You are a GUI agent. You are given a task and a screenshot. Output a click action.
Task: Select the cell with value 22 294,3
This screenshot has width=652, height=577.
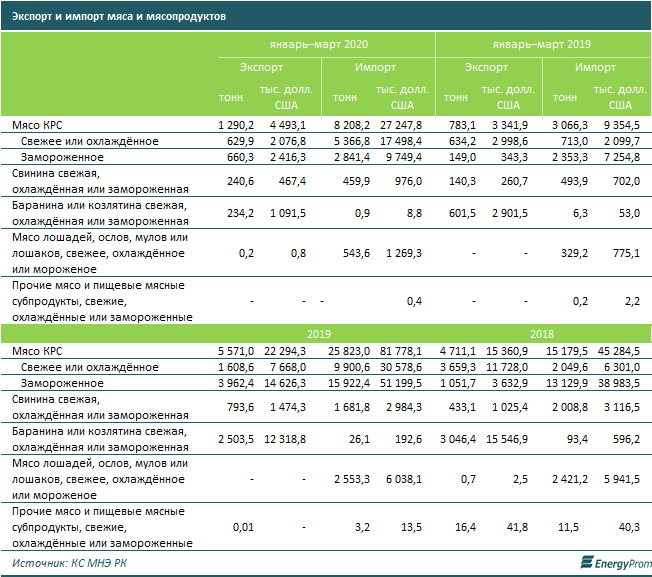pyautogui.click(x=288, y=351)
